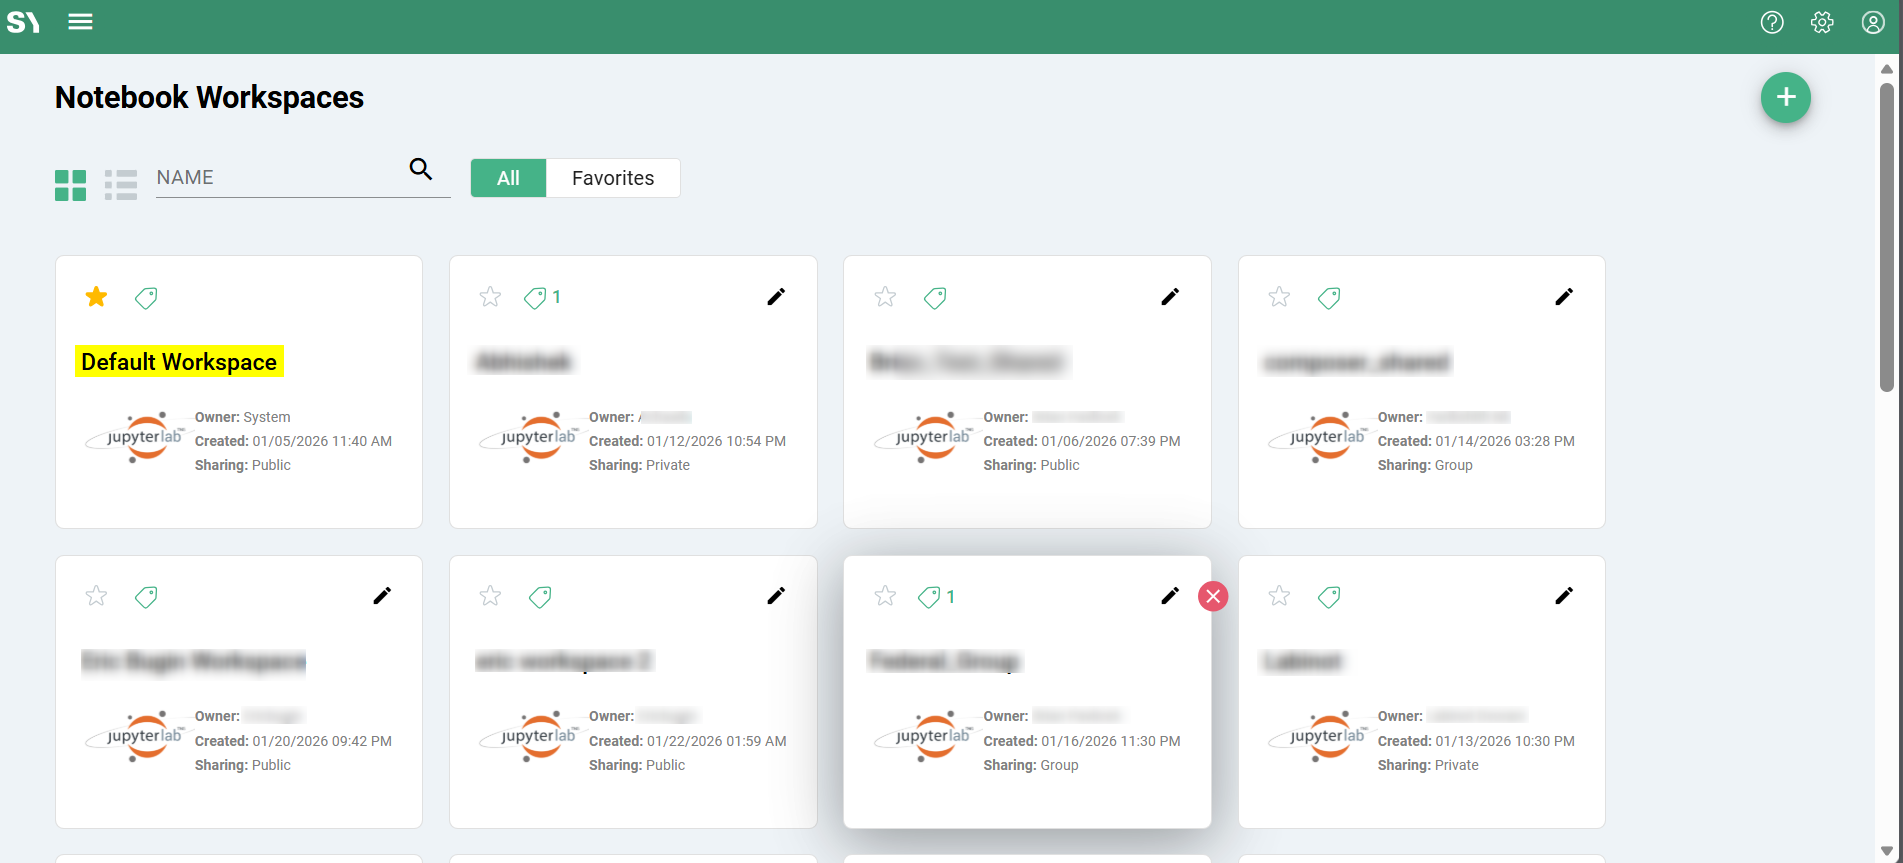Open the user account profile icon
The width and height of the screenshot is (1903, 863).
1873,22
